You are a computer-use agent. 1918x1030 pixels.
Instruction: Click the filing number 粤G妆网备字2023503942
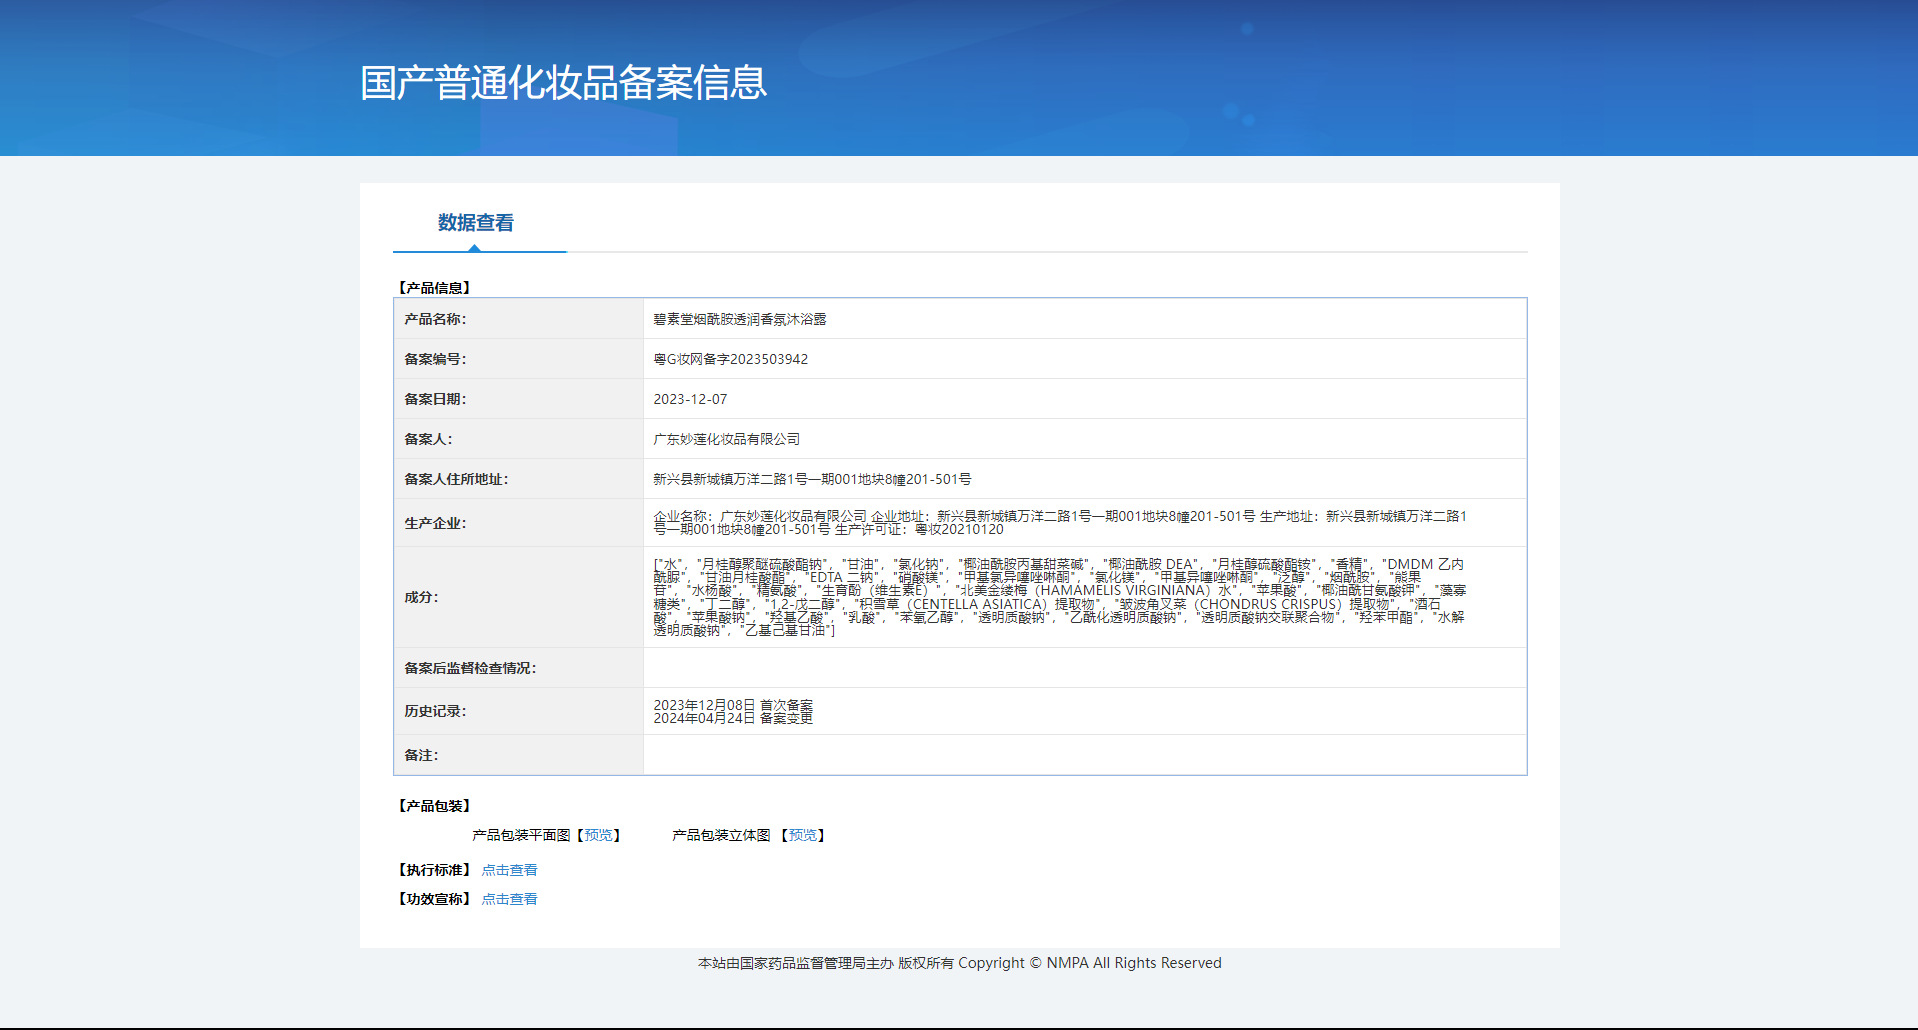pos(730,359)
